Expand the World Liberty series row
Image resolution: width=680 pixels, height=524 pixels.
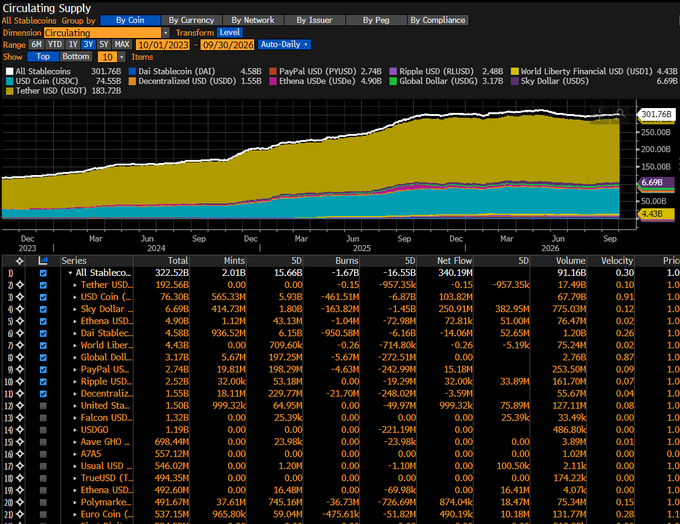(75, 345)
